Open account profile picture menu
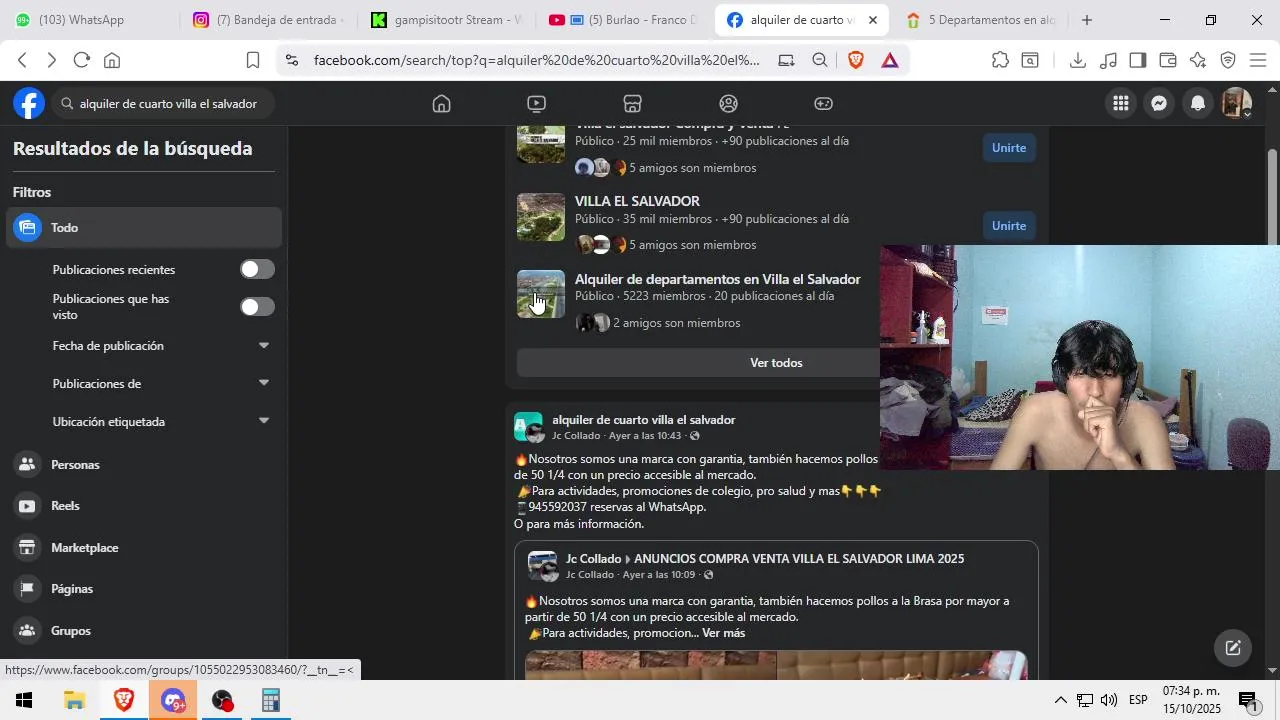Screen dimensions: 1280x720 (x=1236, y=103)
